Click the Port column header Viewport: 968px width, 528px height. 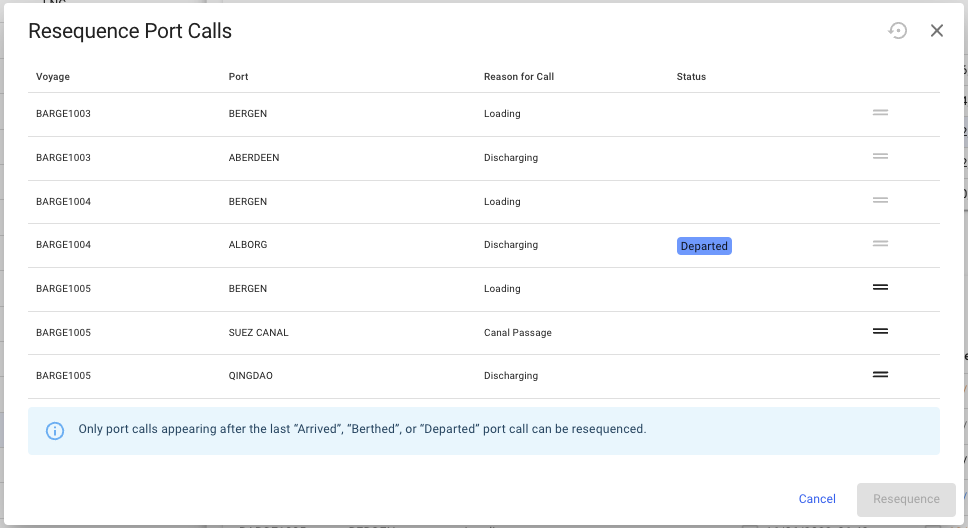[x=238, y=77]
